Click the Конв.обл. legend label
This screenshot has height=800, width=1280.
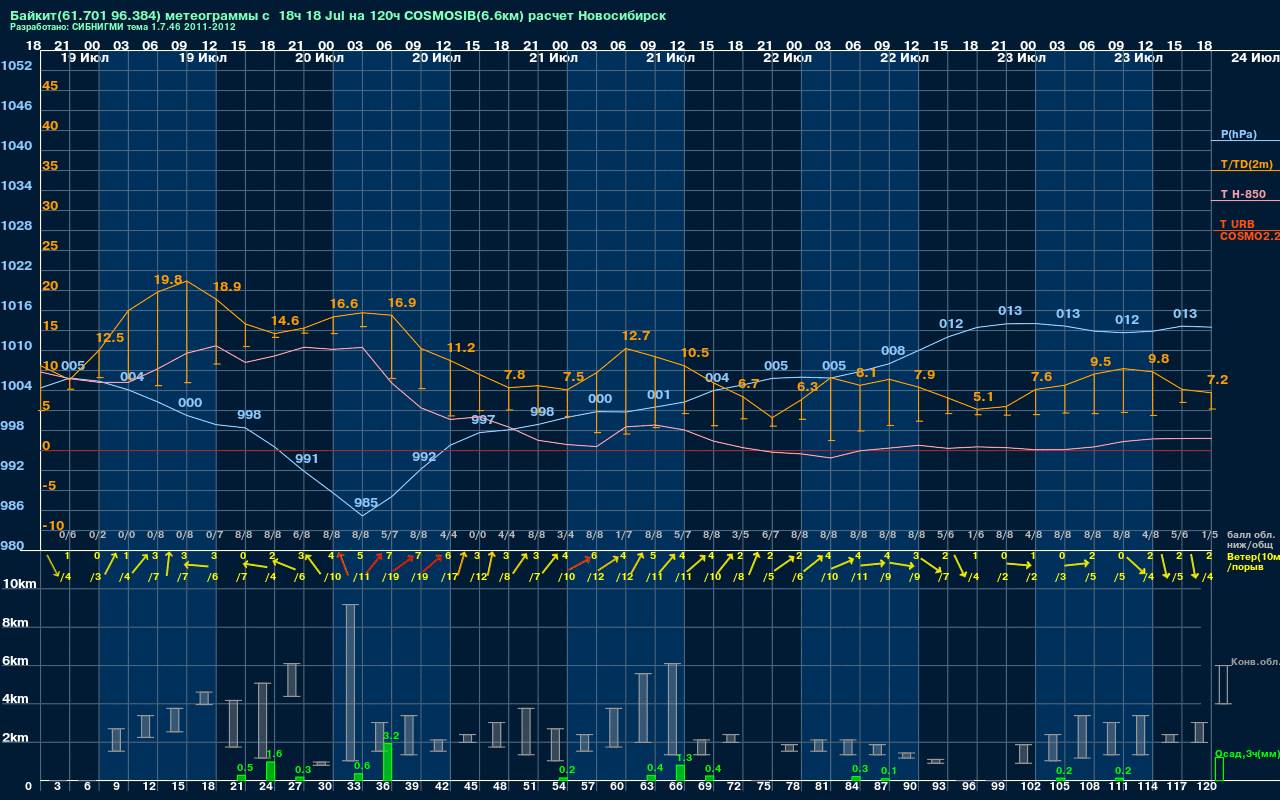click(x=1253, y=662)
